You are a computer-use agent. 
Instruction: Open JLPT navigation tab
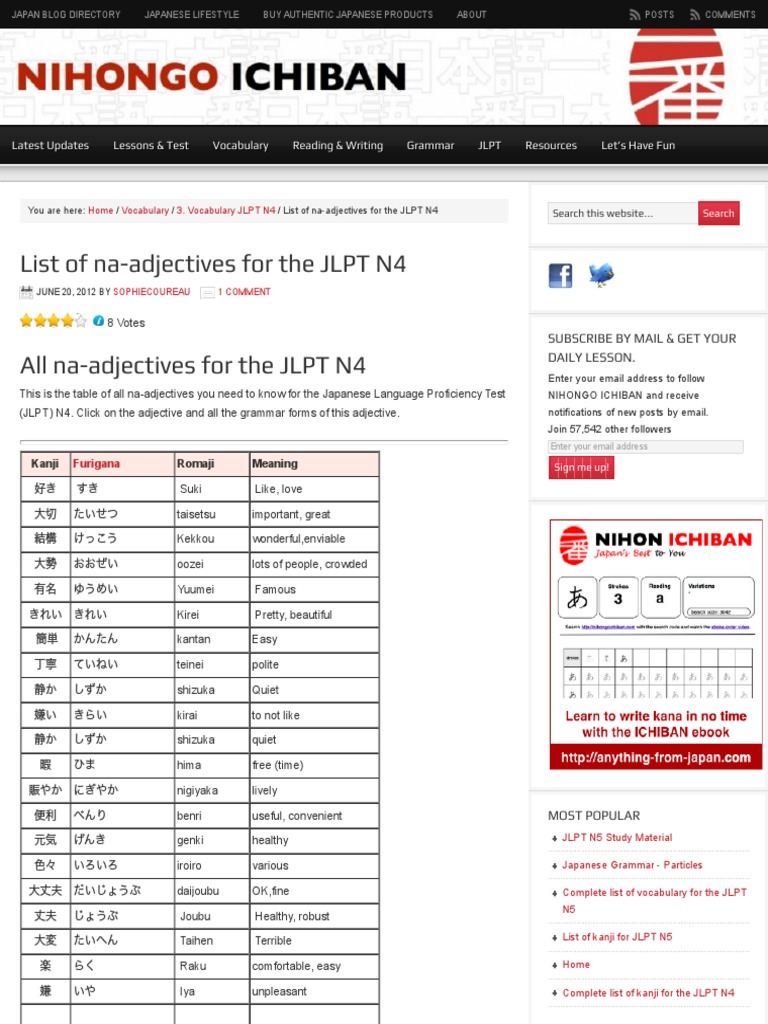489,145
